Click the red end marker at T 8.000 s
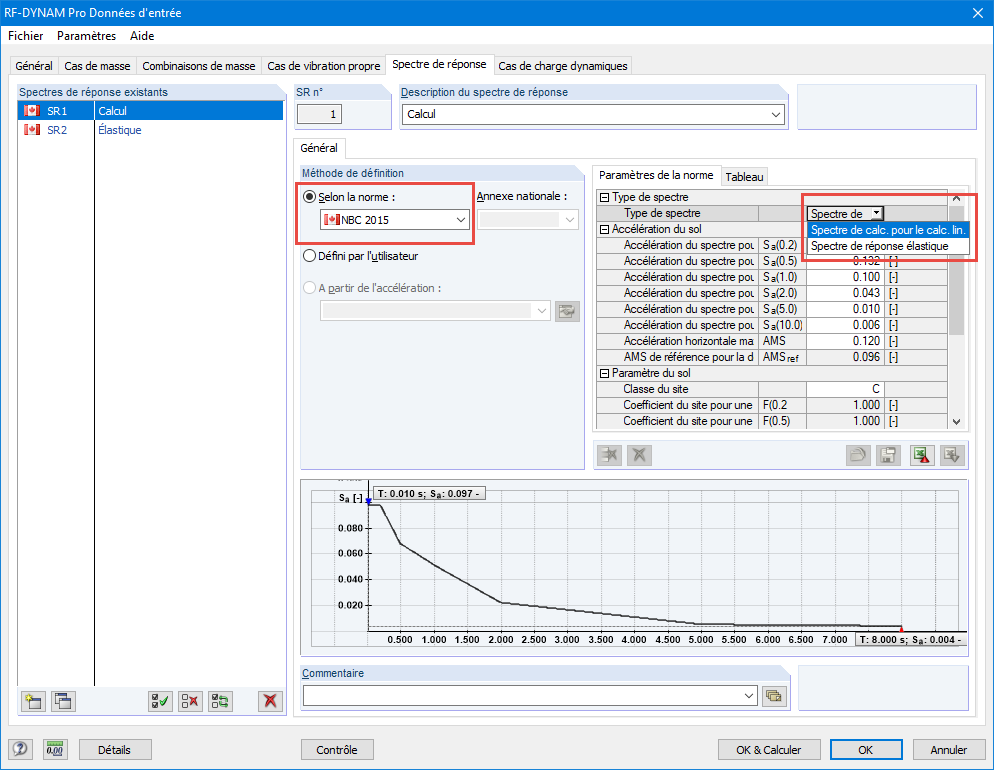 tap(901, 629)
